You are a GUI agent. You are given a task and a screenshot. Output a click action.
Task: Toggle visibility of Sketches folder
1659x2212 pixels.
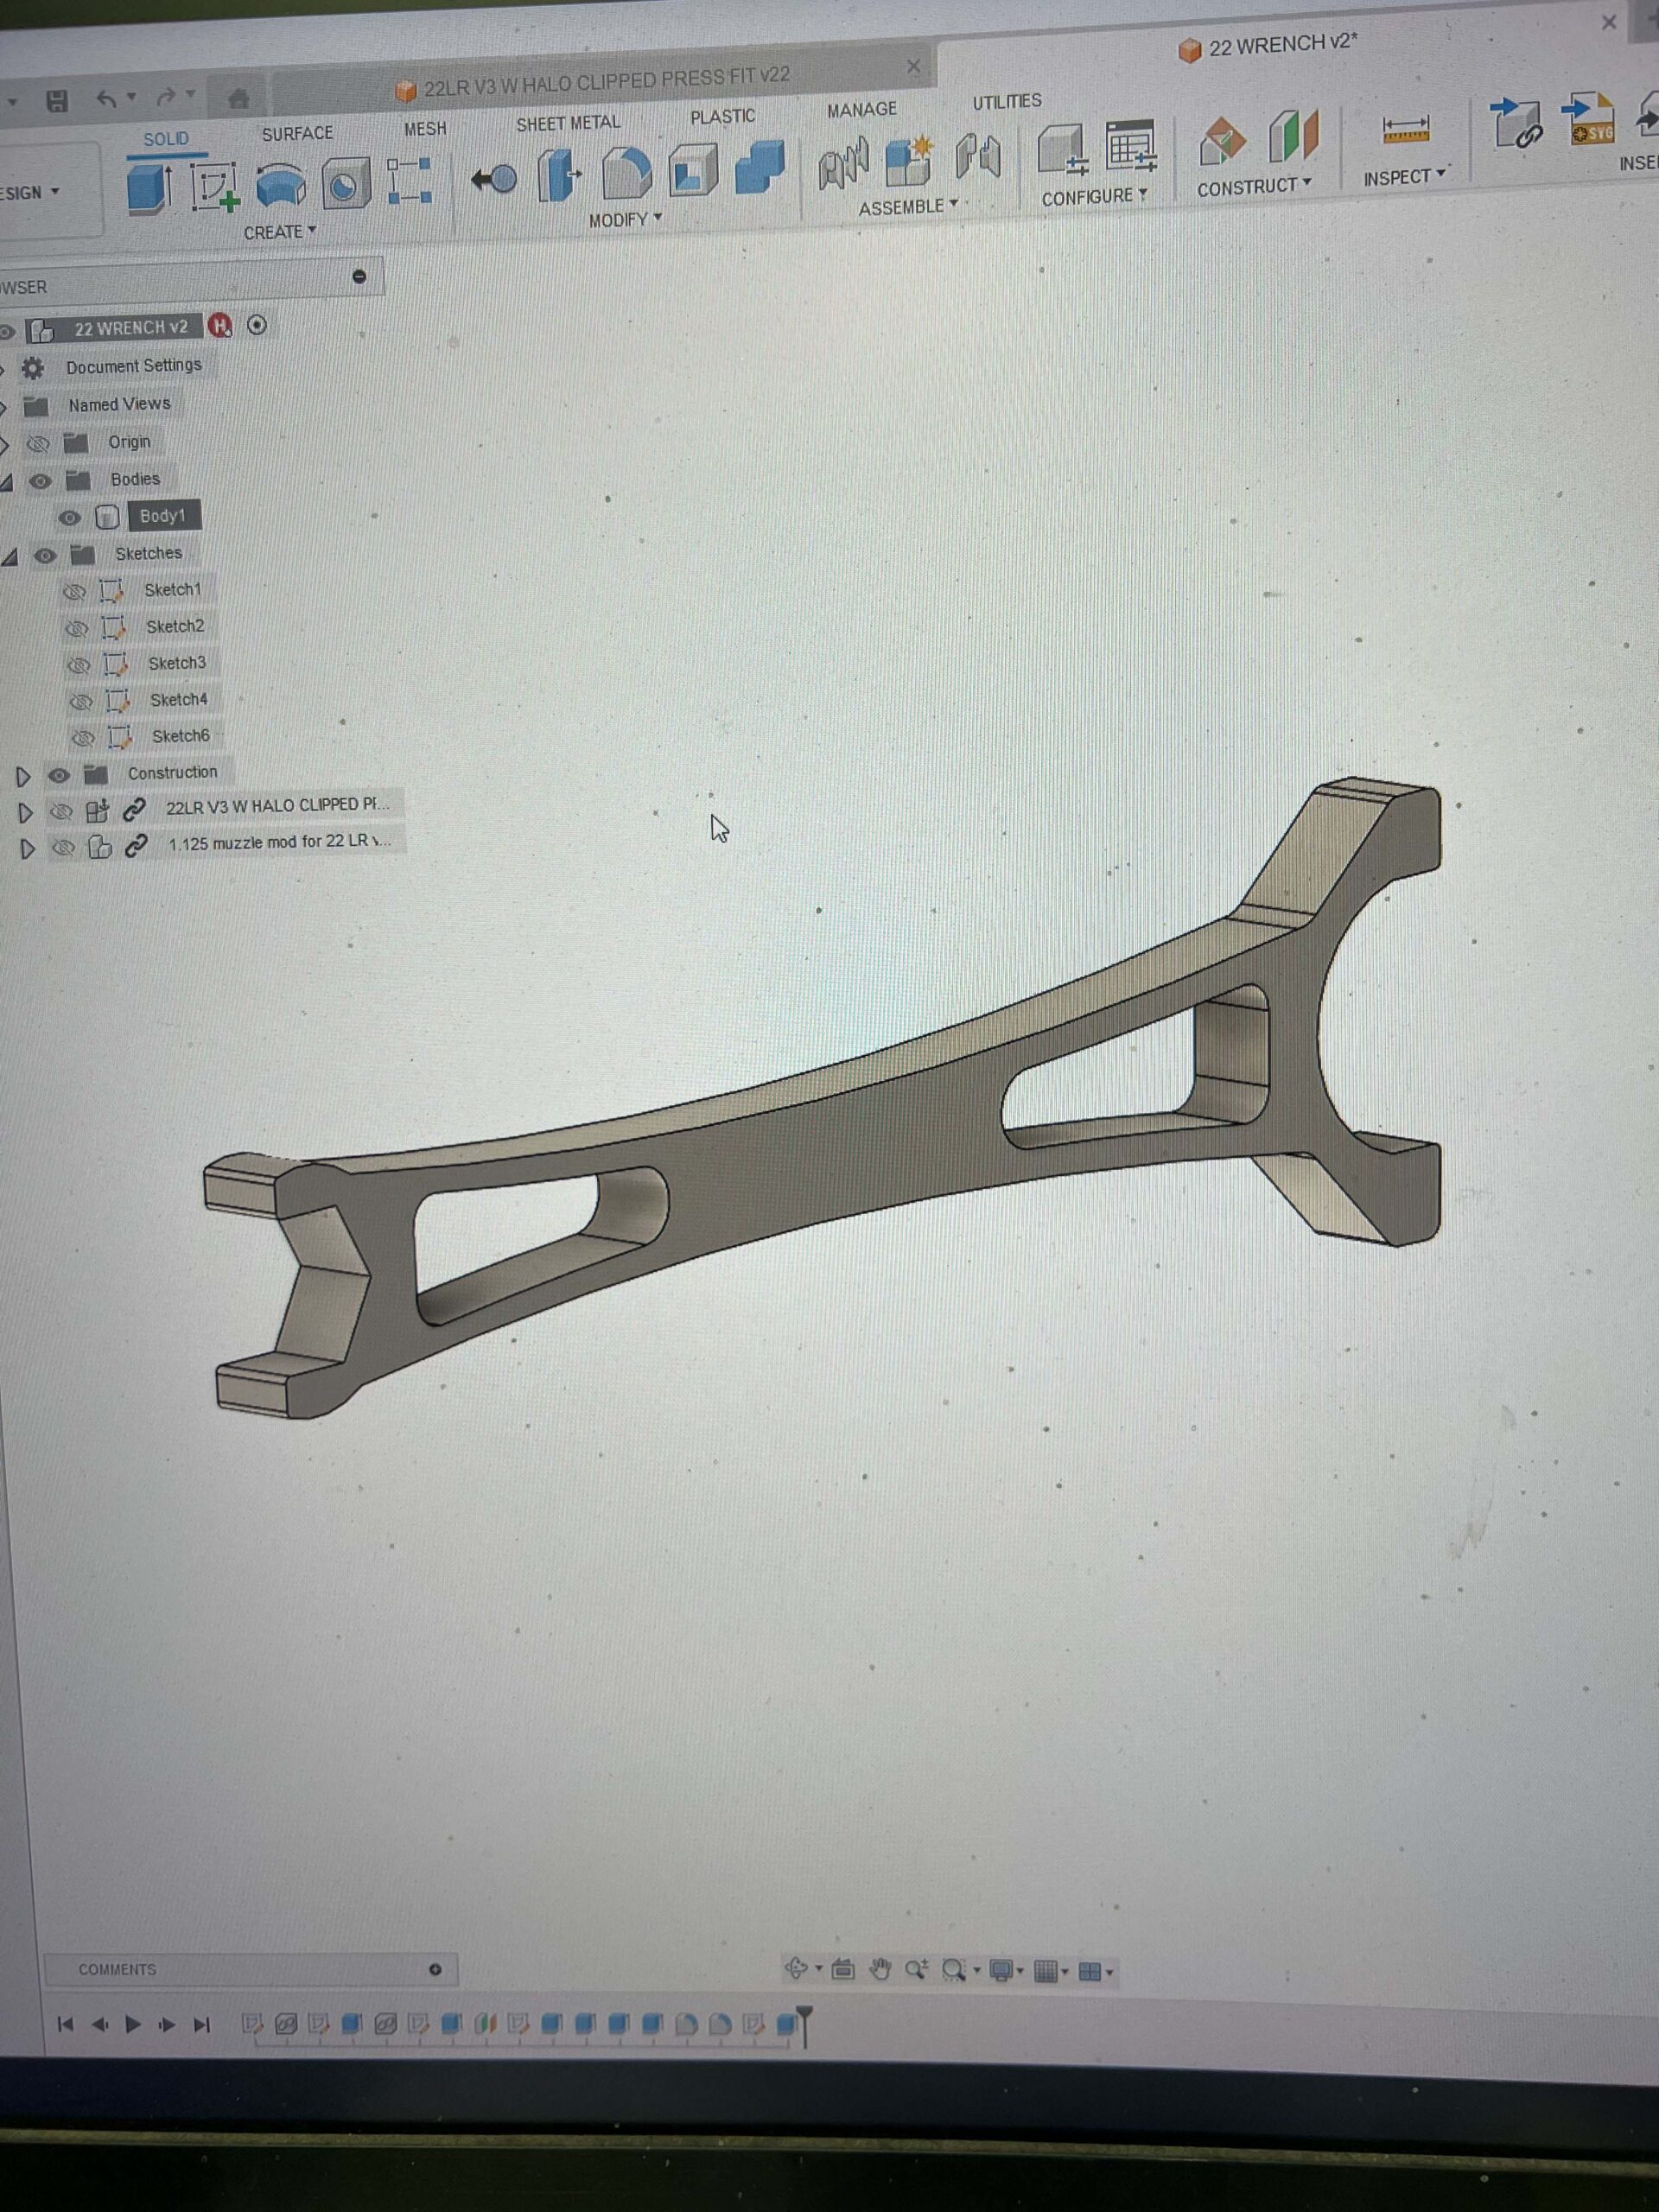[45, 555]
